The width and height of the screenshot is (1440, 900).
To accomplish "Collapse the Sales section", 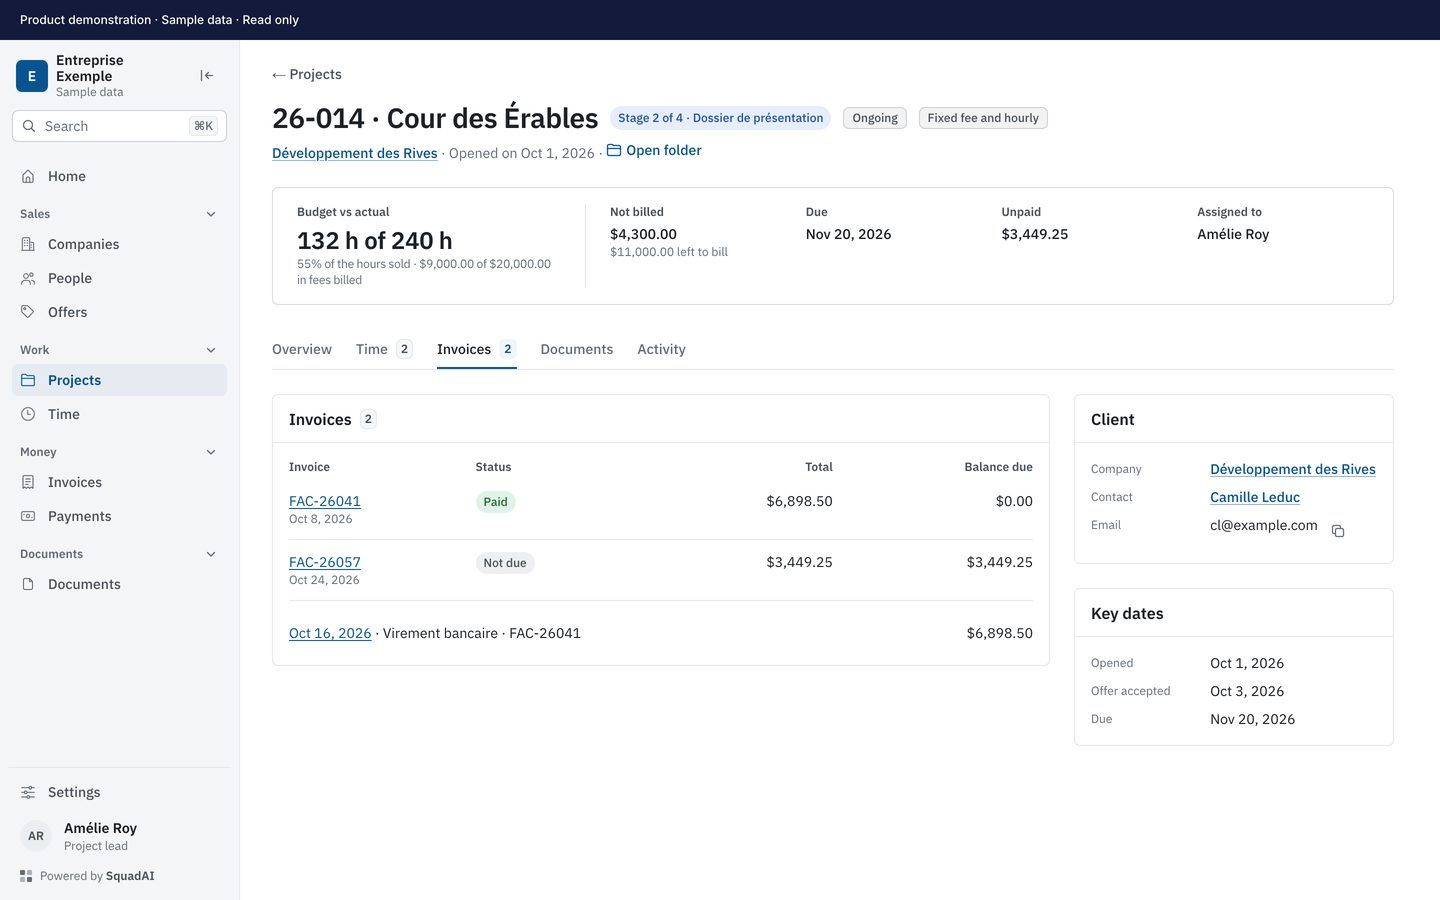I will click(211, 214).
